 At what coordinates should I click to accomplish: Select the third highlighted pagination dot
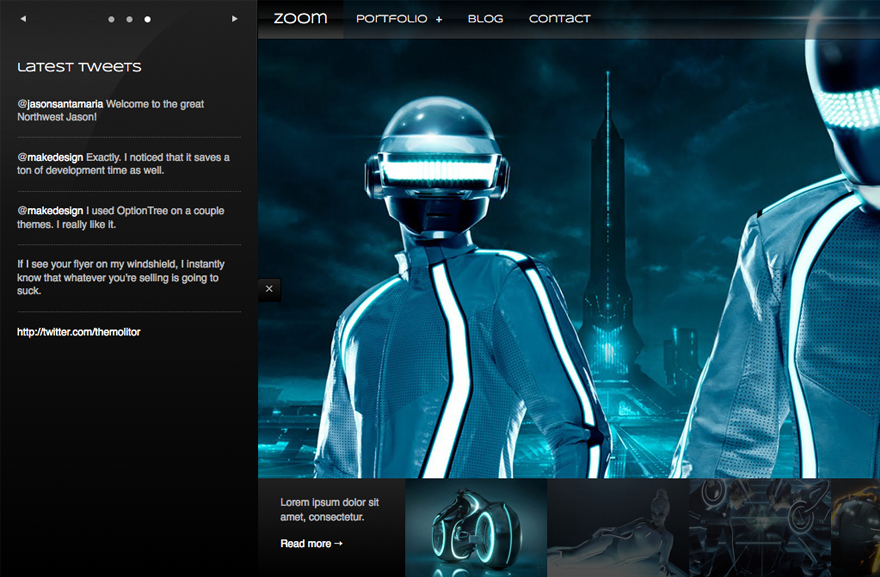pyautogui.click(x=148, y=19)
